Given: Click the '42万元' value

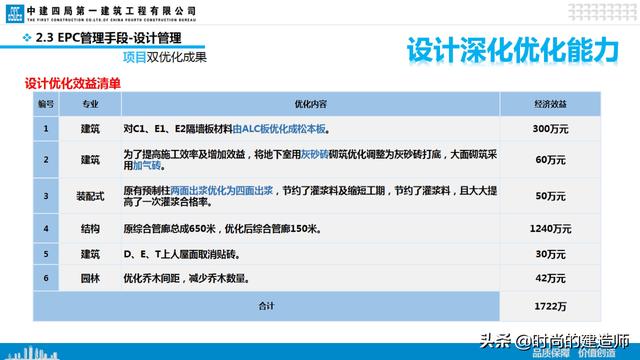Looking at the screenshot, I should click(x=550, y=278).
